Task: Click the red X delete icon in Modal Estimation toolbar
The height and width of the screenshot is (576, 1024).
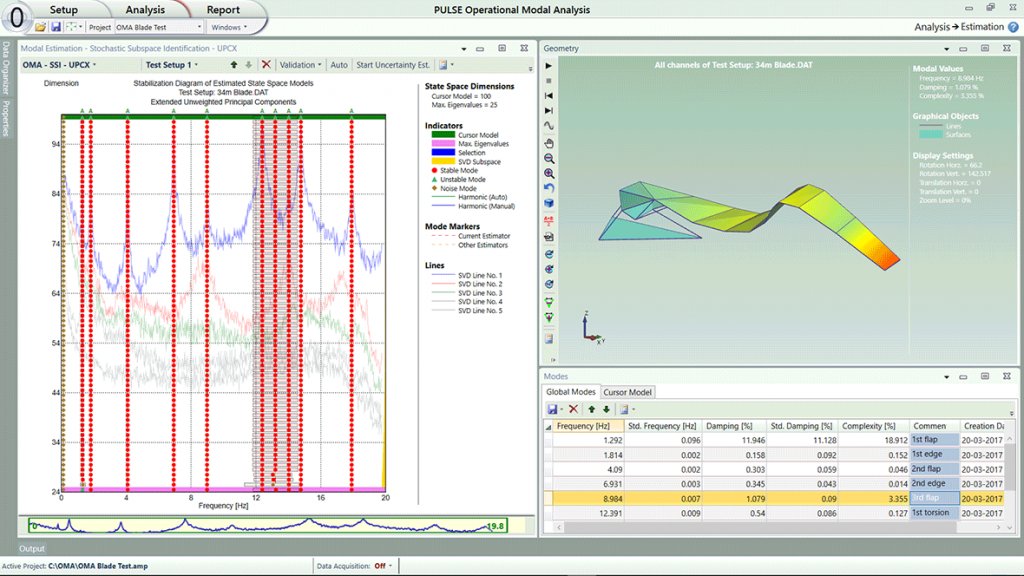Action: click(x=266, y=65)
